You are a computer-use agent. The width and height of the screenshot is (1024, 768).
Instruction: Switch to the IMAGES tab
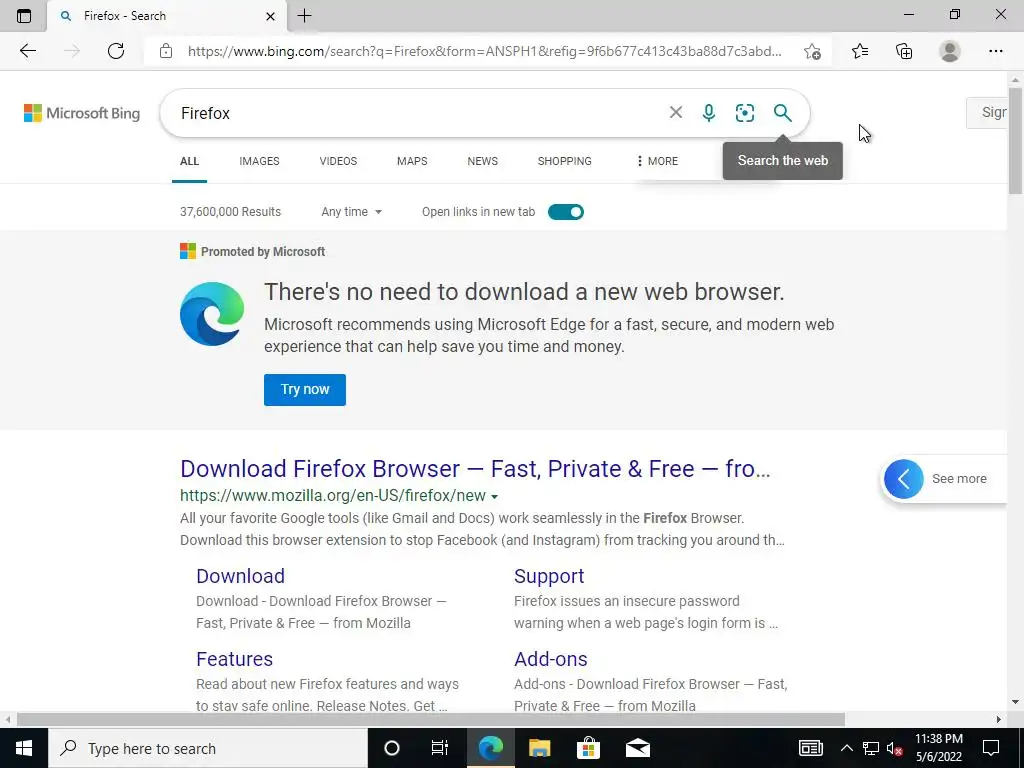click(x=259, y=161)
